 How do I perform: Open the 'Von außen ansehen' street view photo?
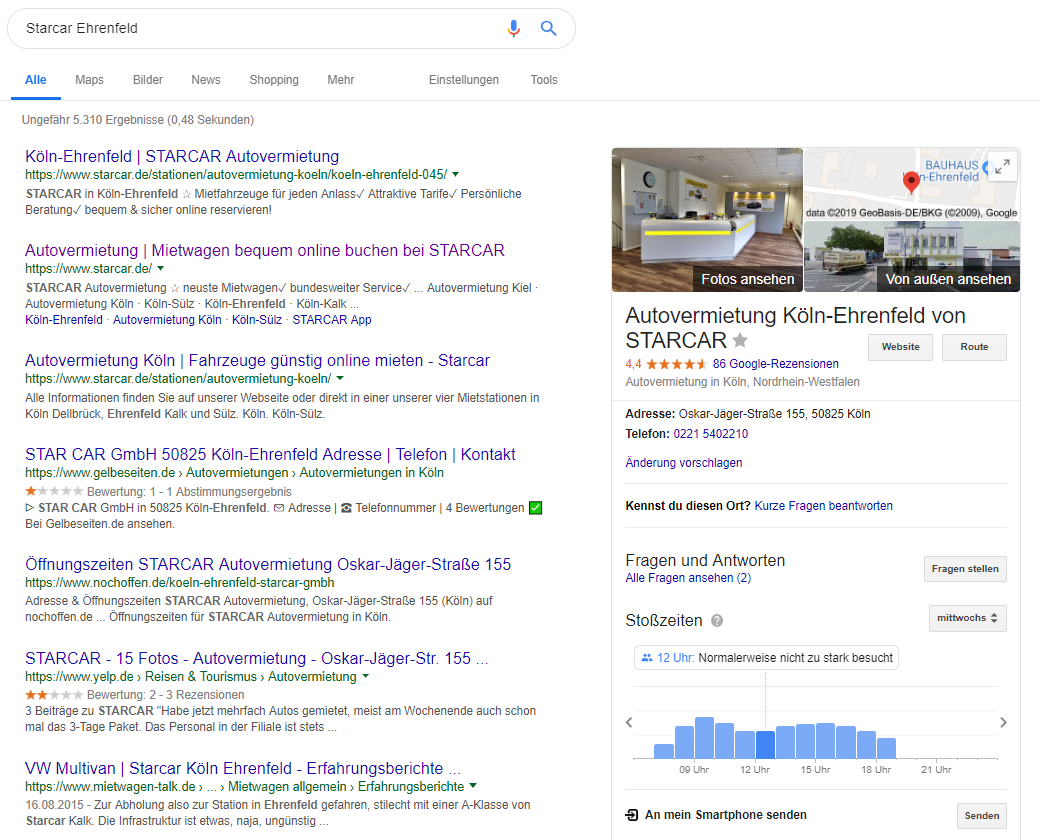point(912,256)
